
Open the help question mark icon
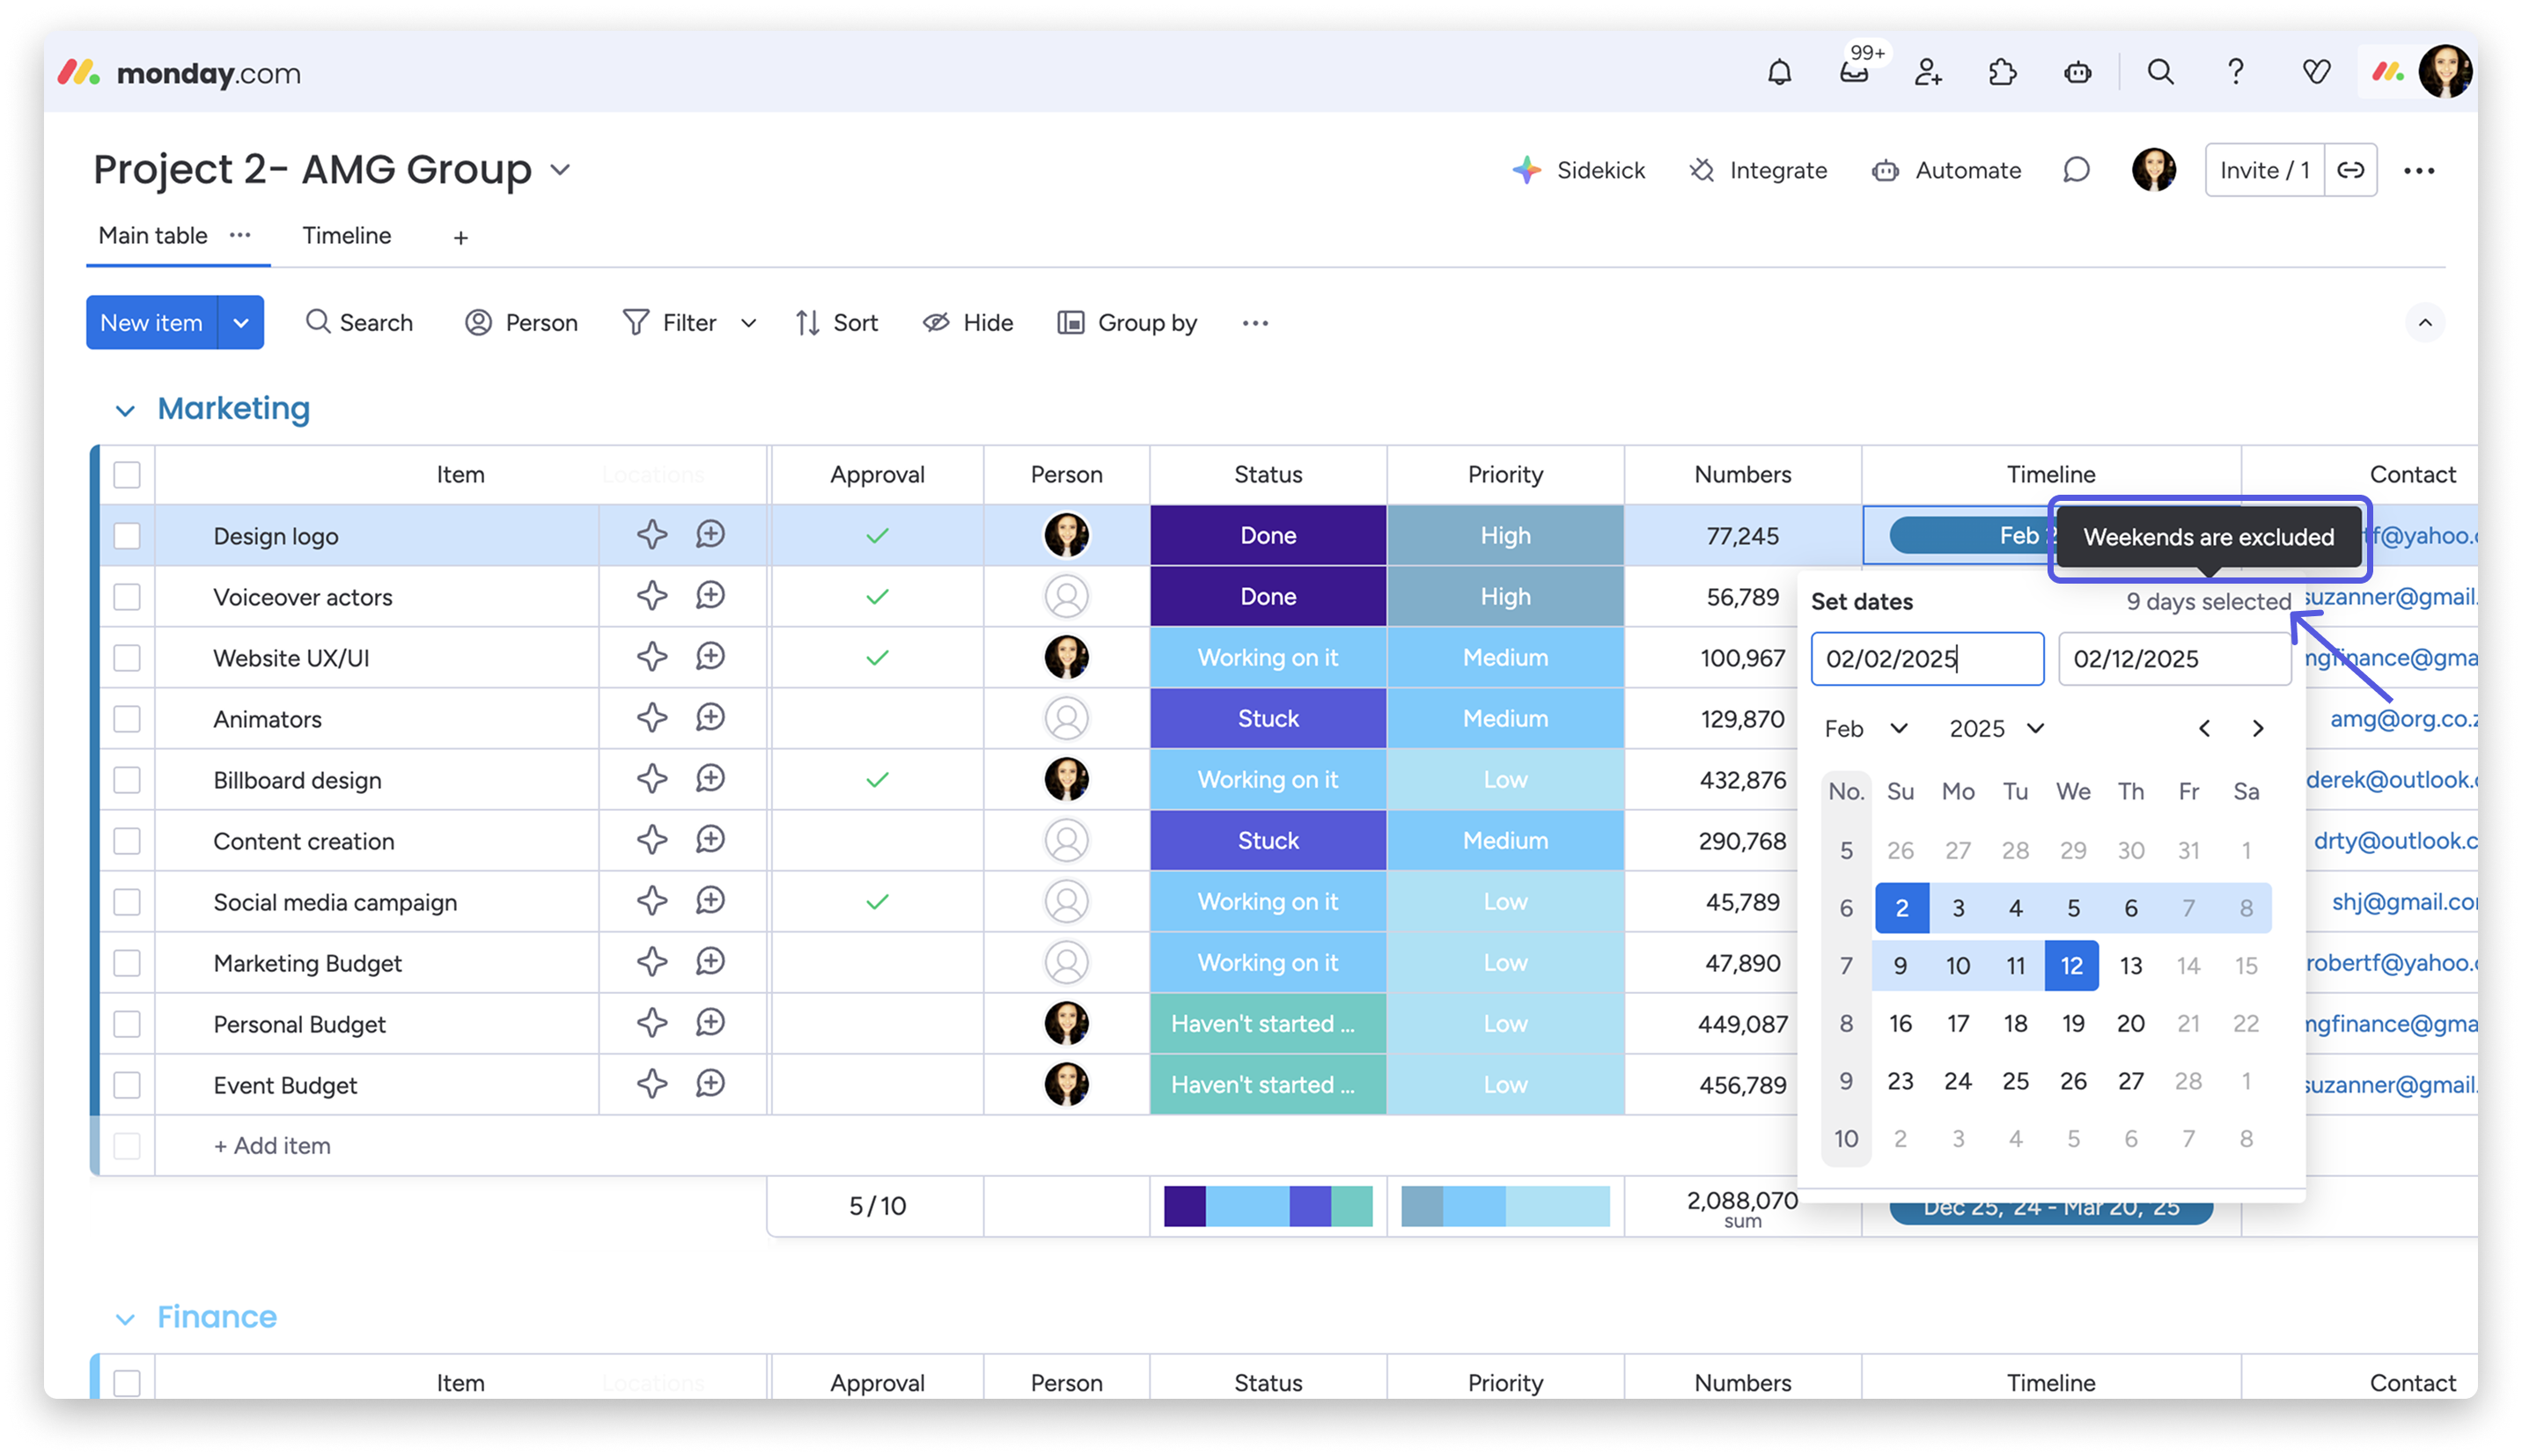coord(2236,72)
